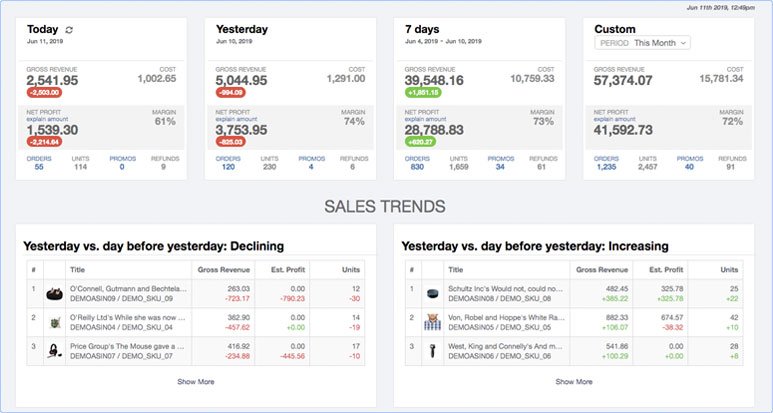
Task: Show more increasing products
Action: (x=574, y=381)
